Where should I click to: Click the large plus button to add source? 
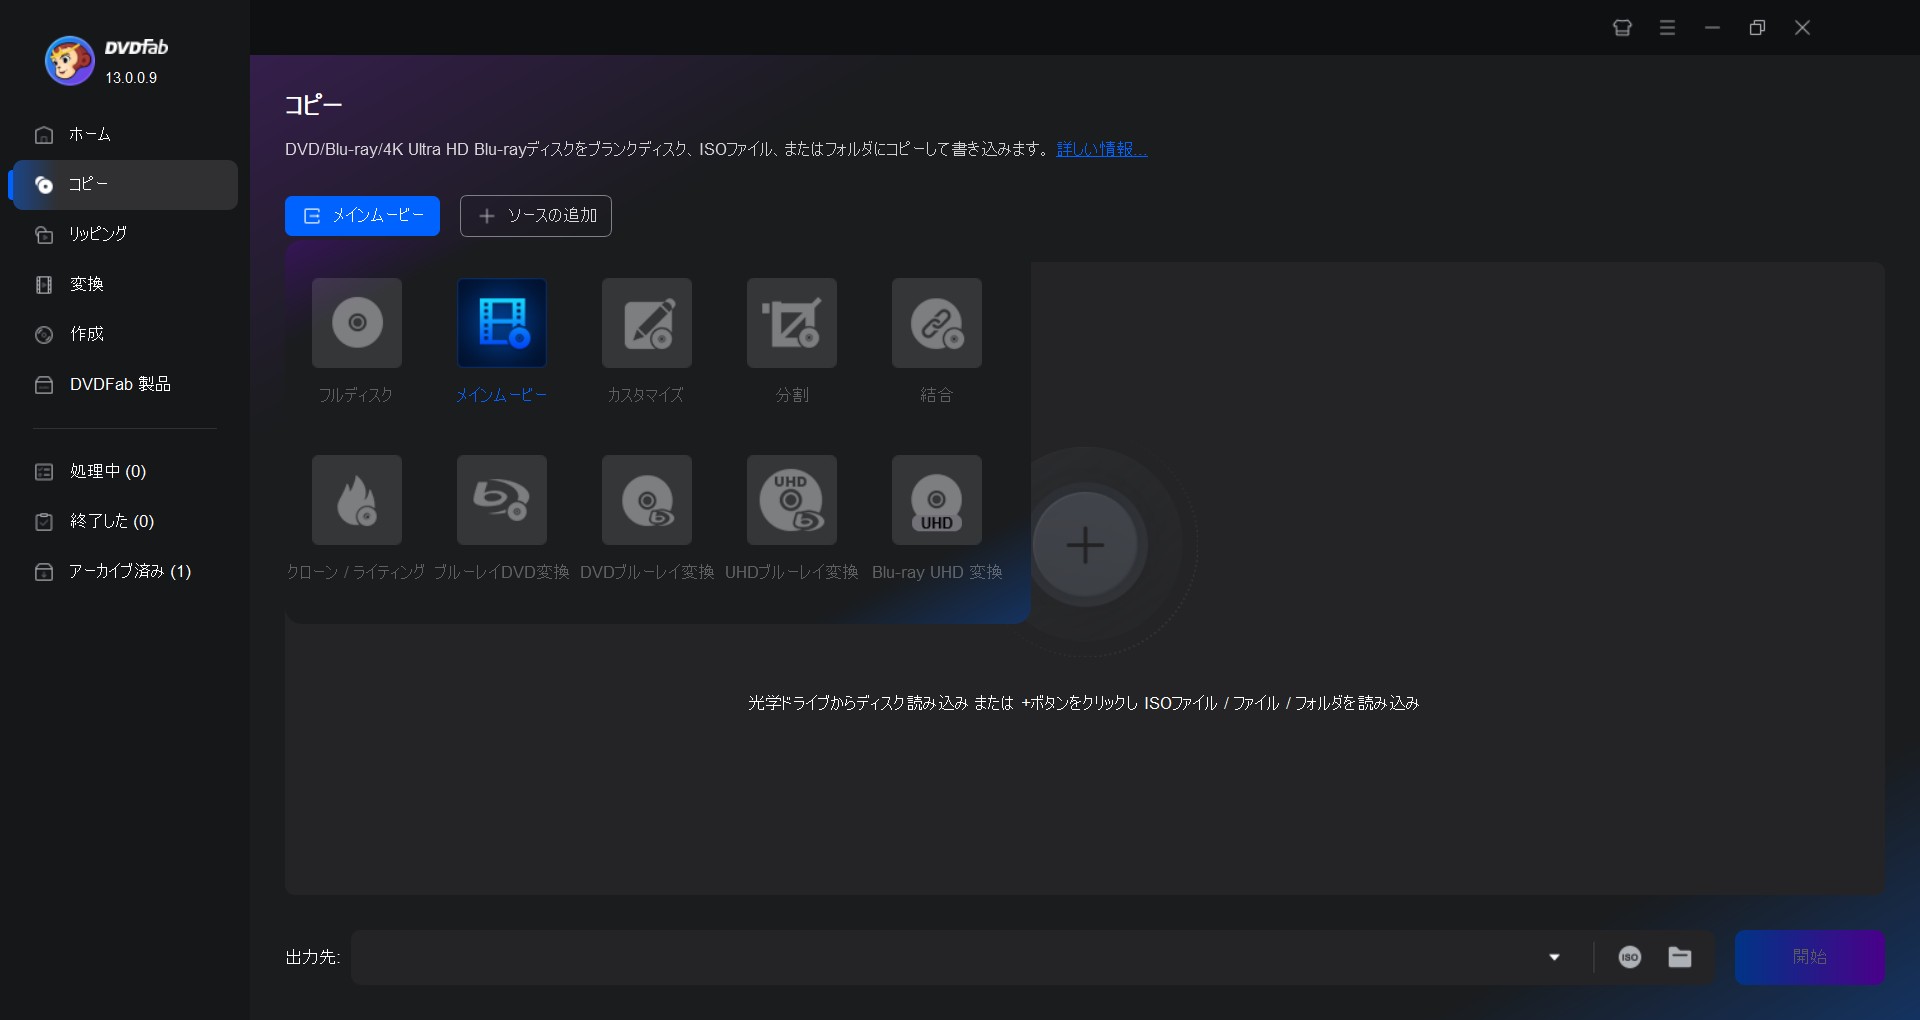point(1085,545)
